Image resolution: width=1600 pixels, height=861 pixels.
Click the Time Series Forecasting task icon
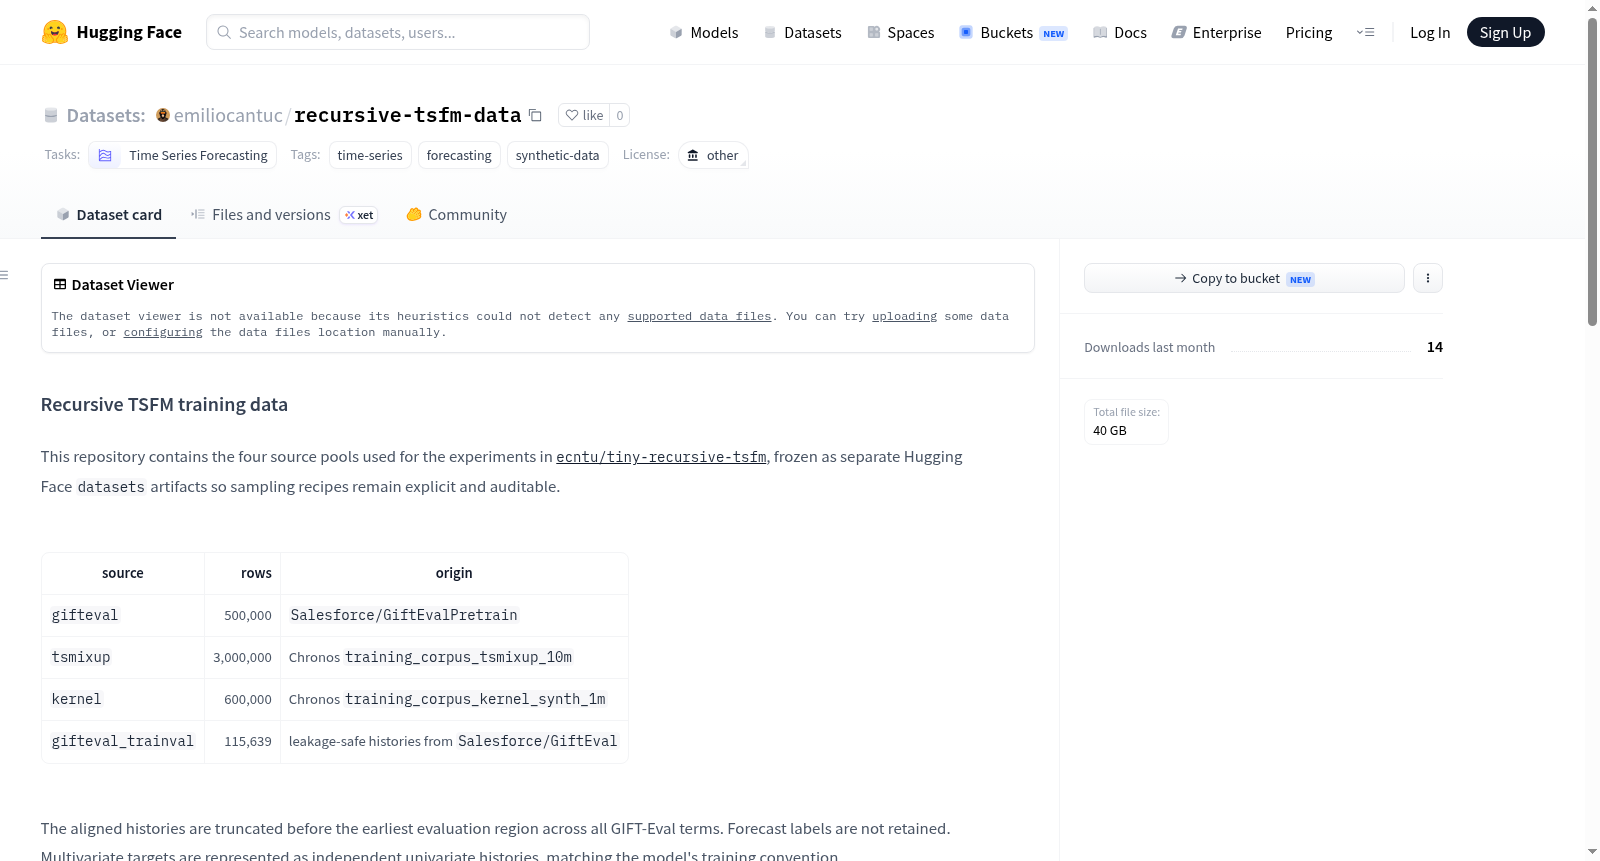coord(105,155)
